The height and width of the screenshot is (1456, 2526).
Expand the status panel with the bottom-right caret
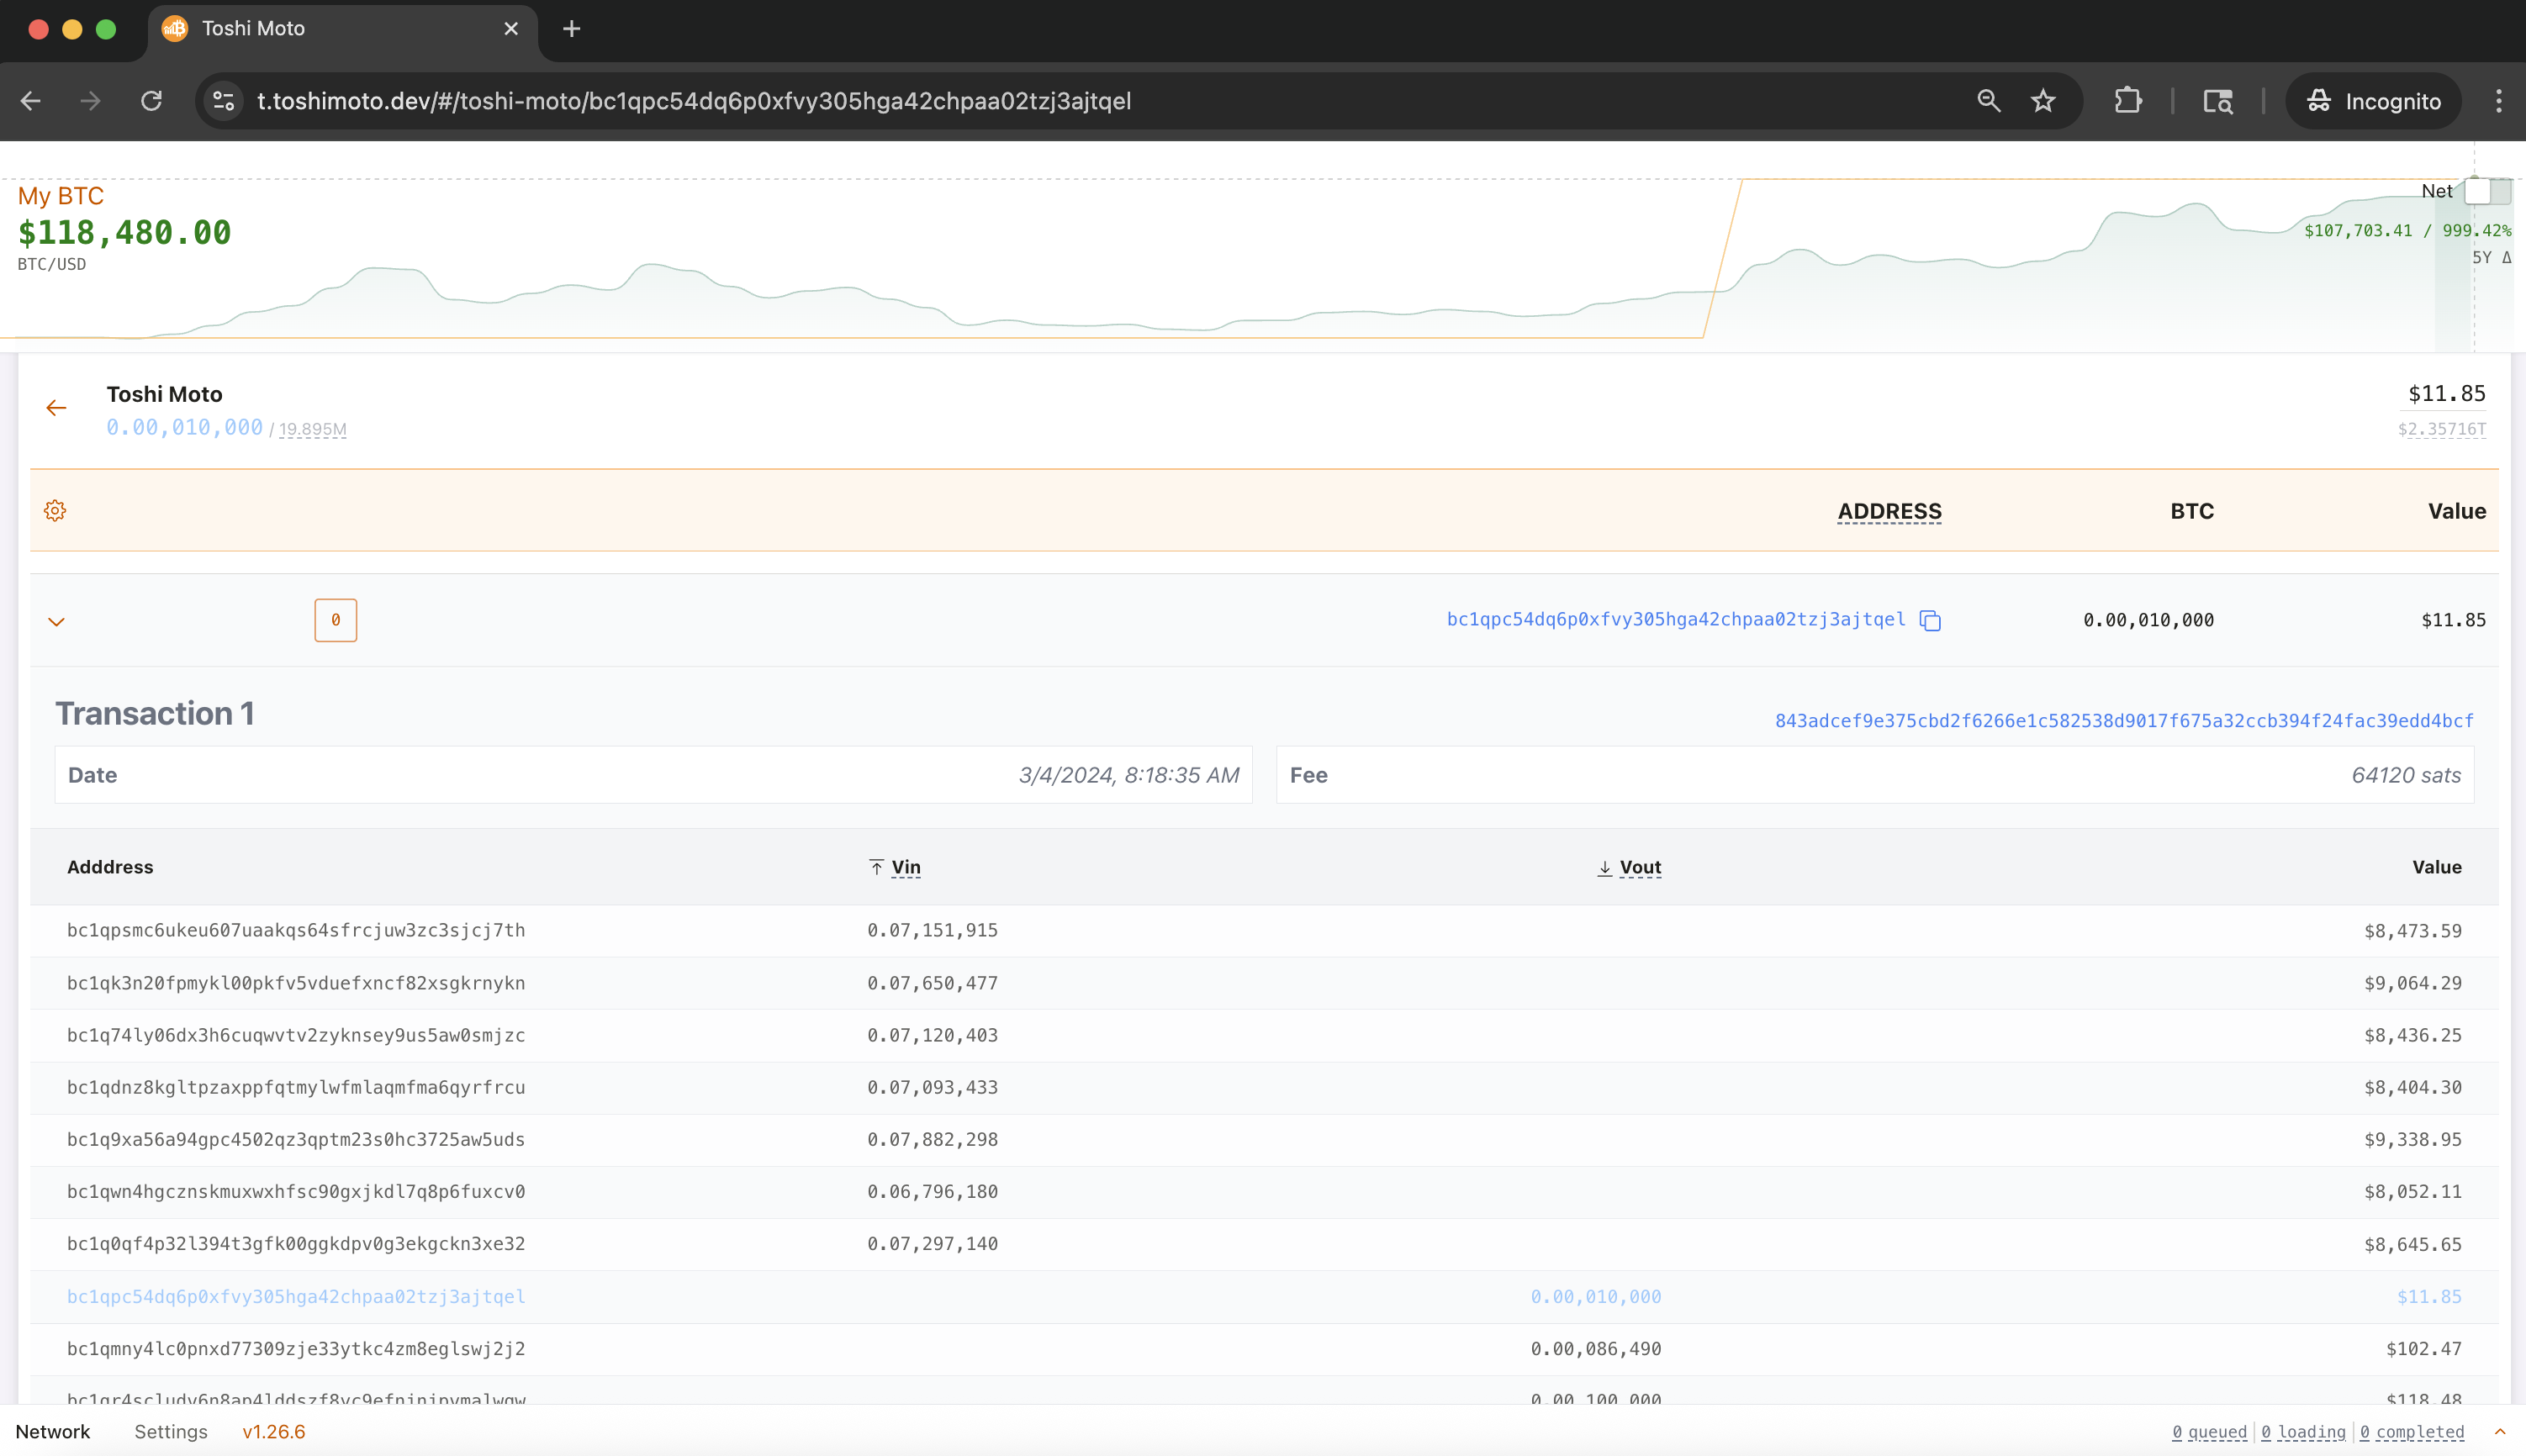tap(2499, 1432)
